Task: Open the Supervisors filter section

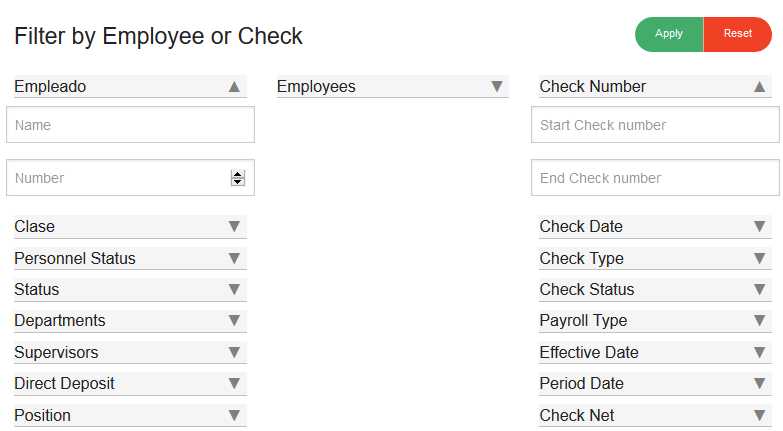Action: (234, 352)
